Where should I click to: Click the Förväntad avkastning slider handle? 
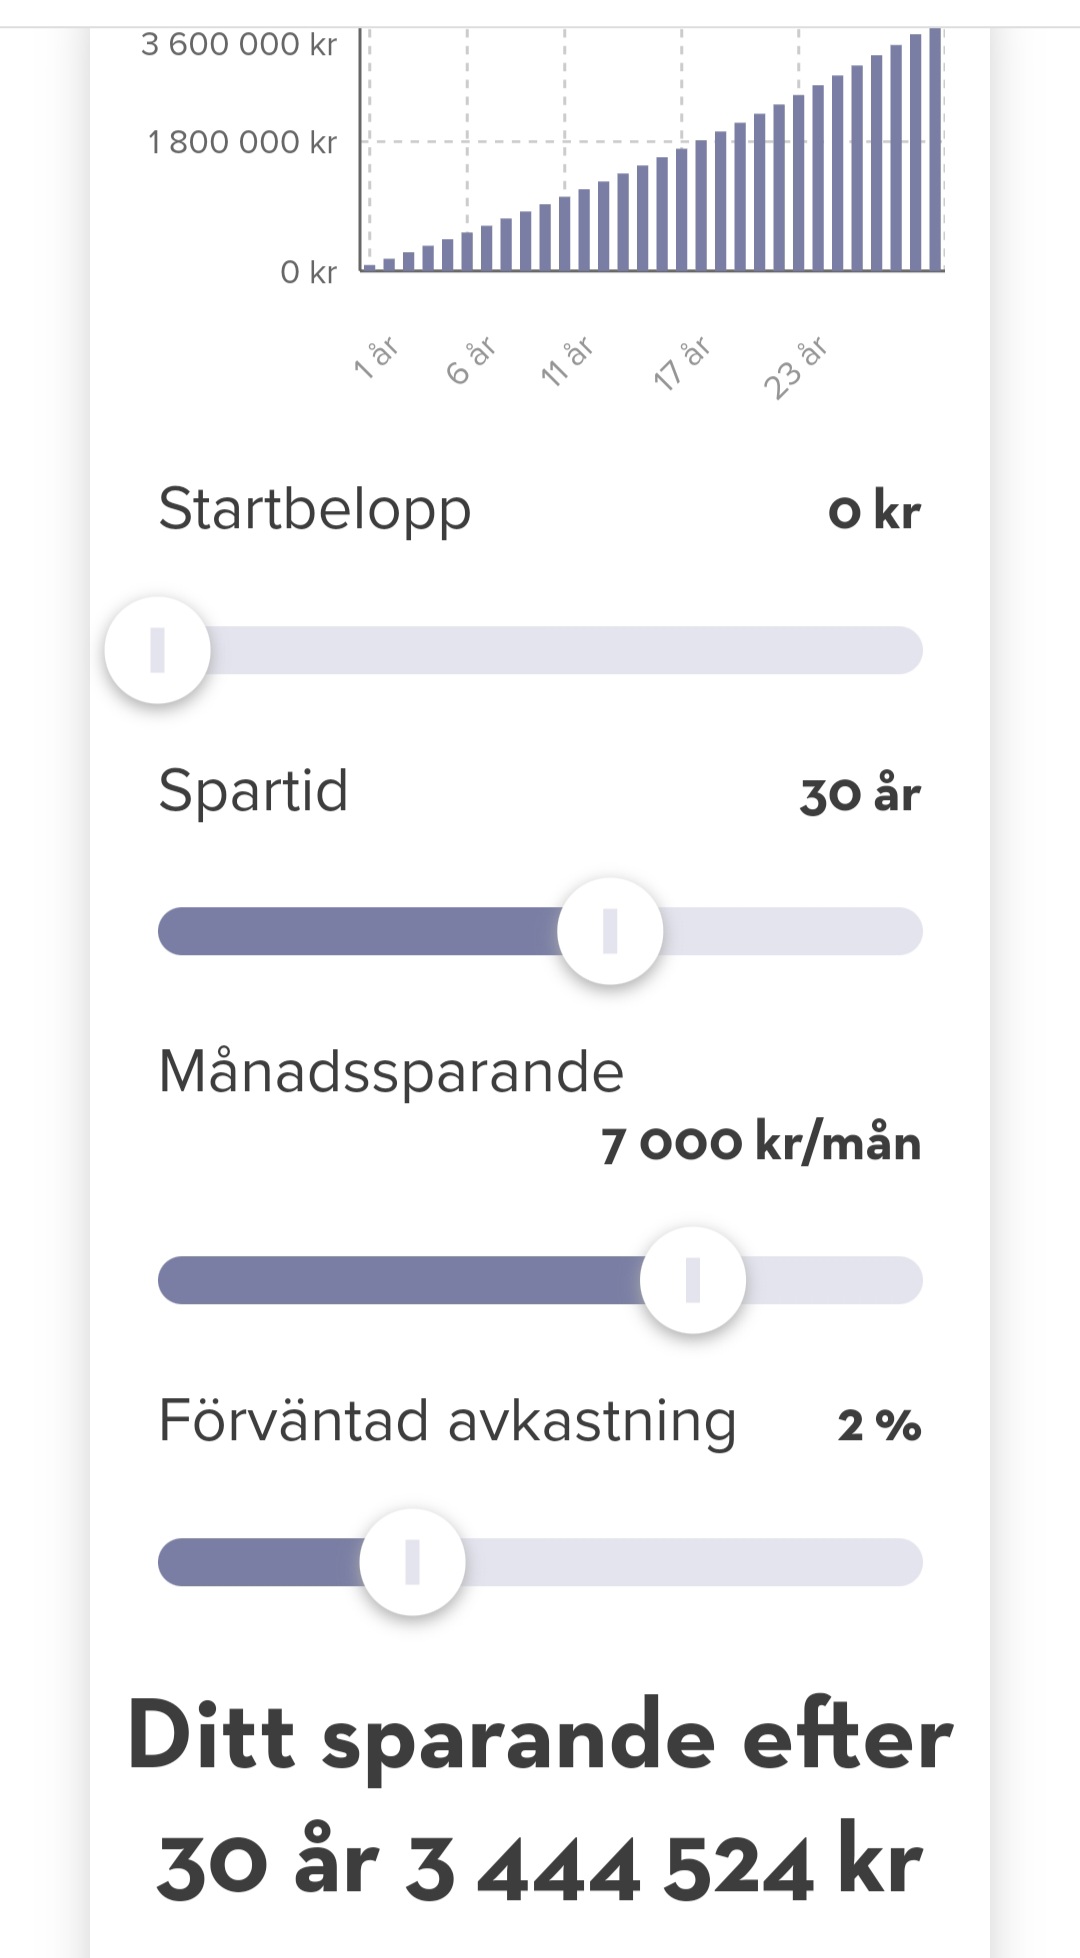412,1562
